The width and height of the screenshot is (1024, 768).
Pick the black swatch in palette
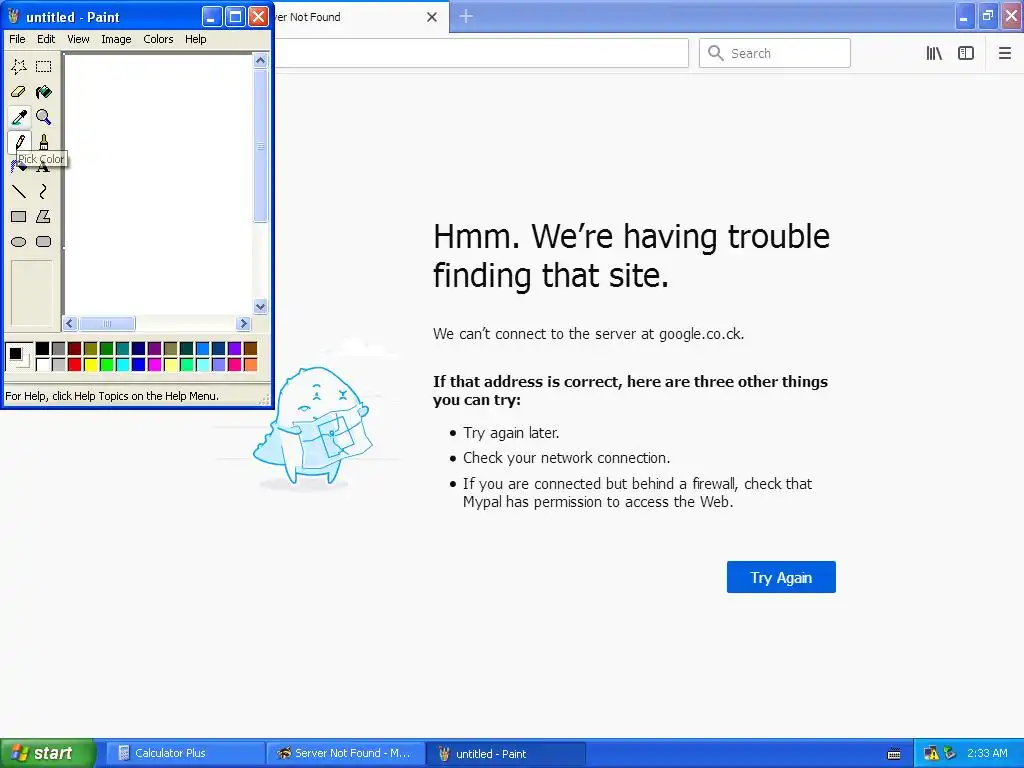coord(42,349)
